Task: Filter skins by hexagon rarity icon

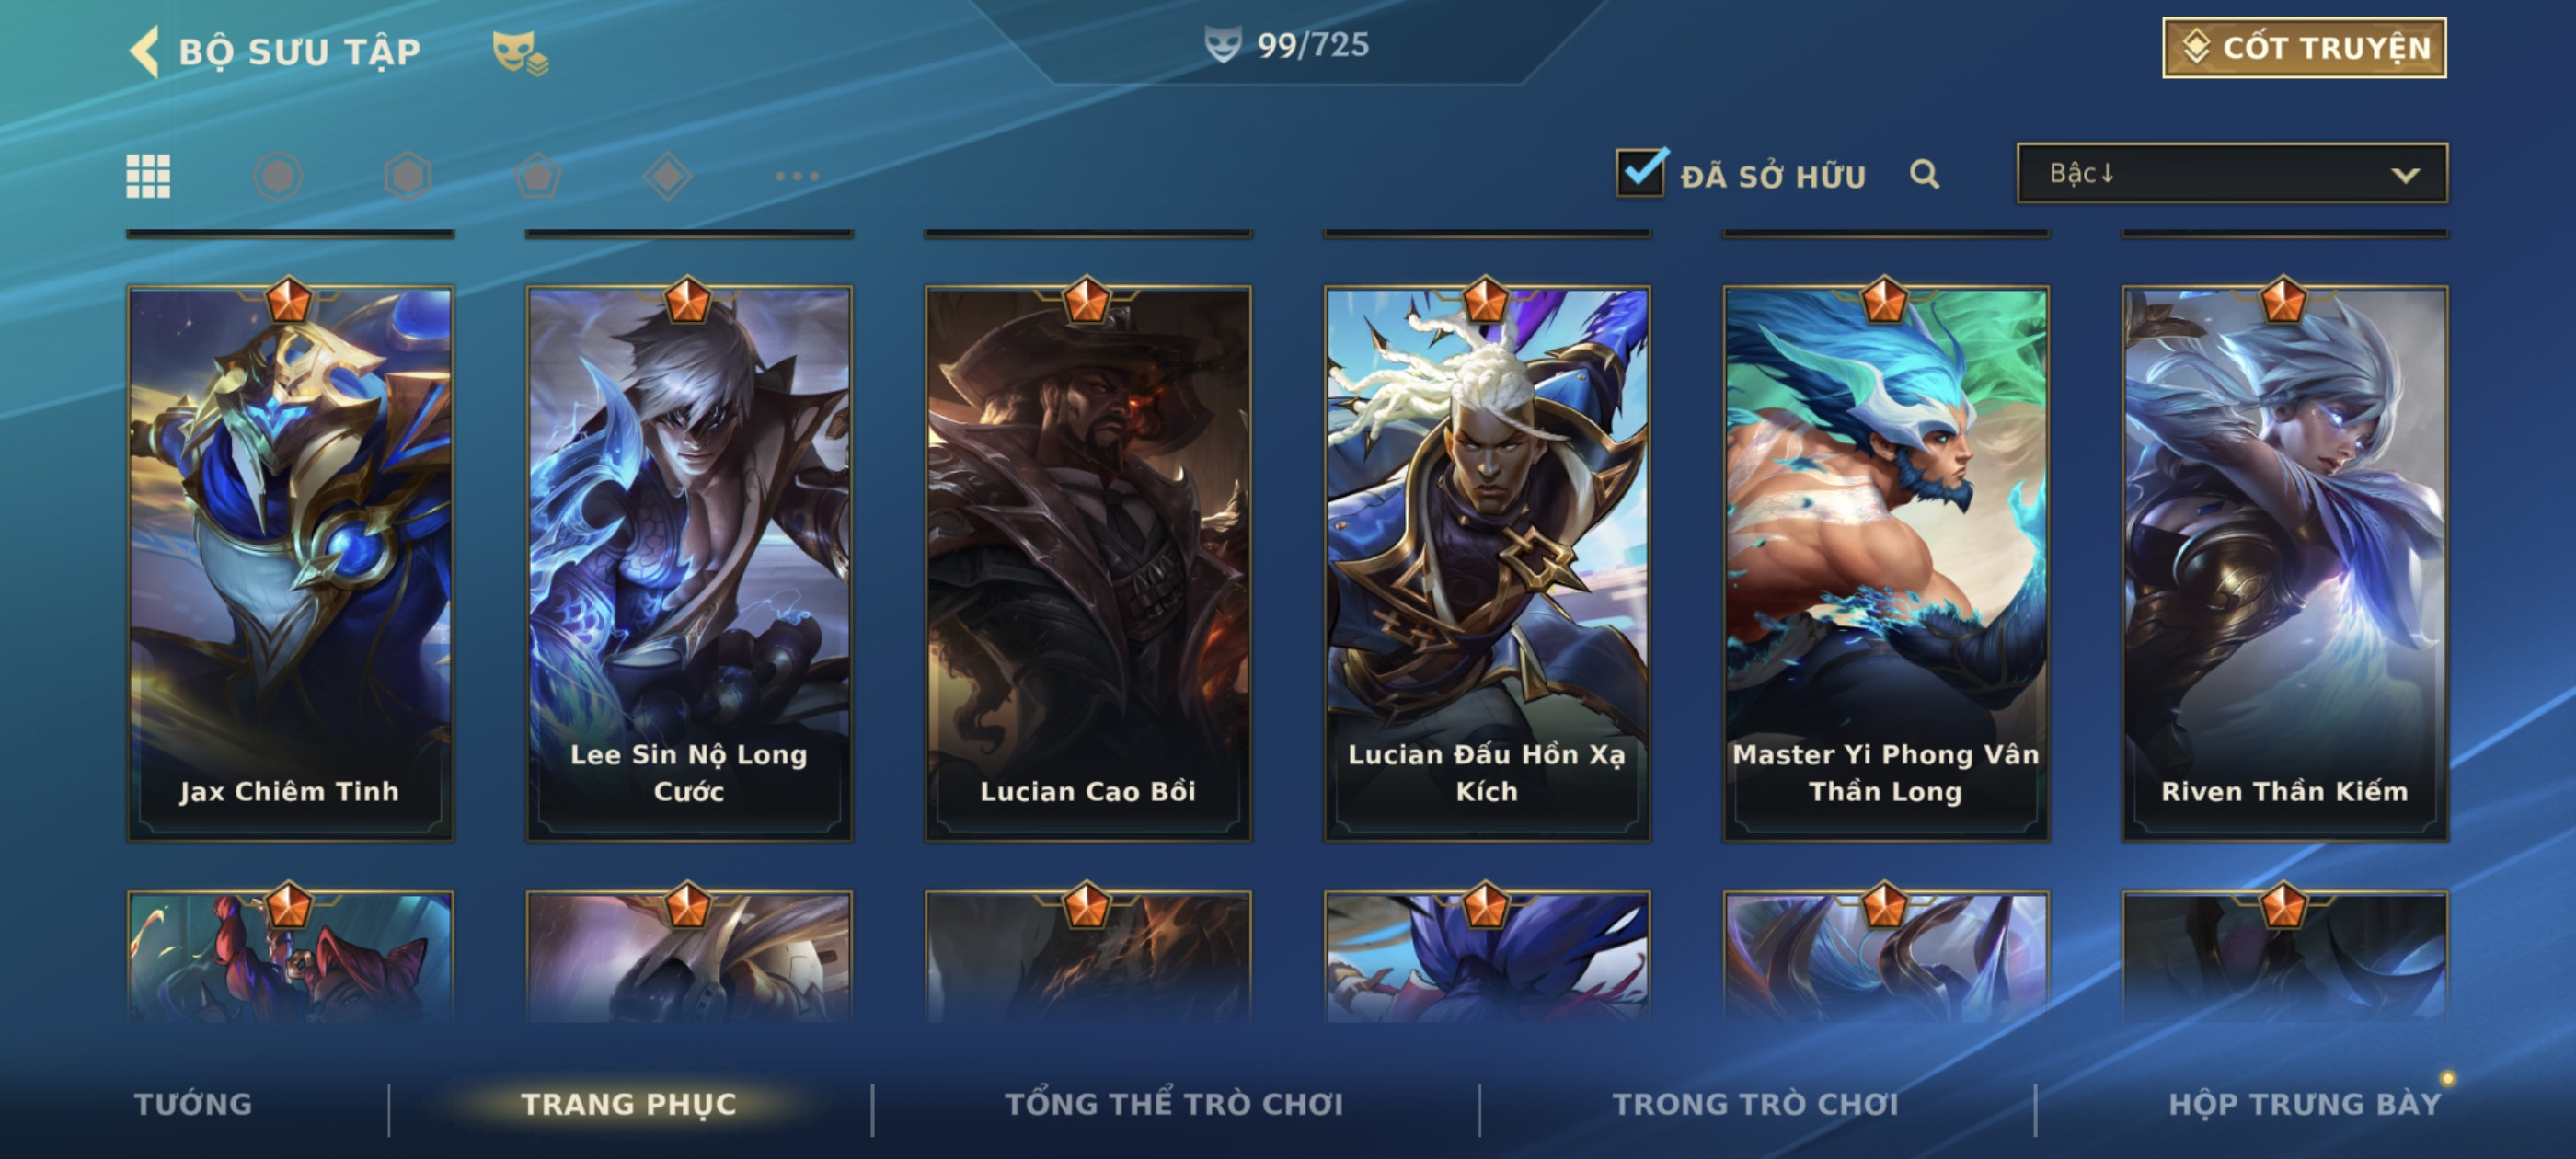Action: 408,176
